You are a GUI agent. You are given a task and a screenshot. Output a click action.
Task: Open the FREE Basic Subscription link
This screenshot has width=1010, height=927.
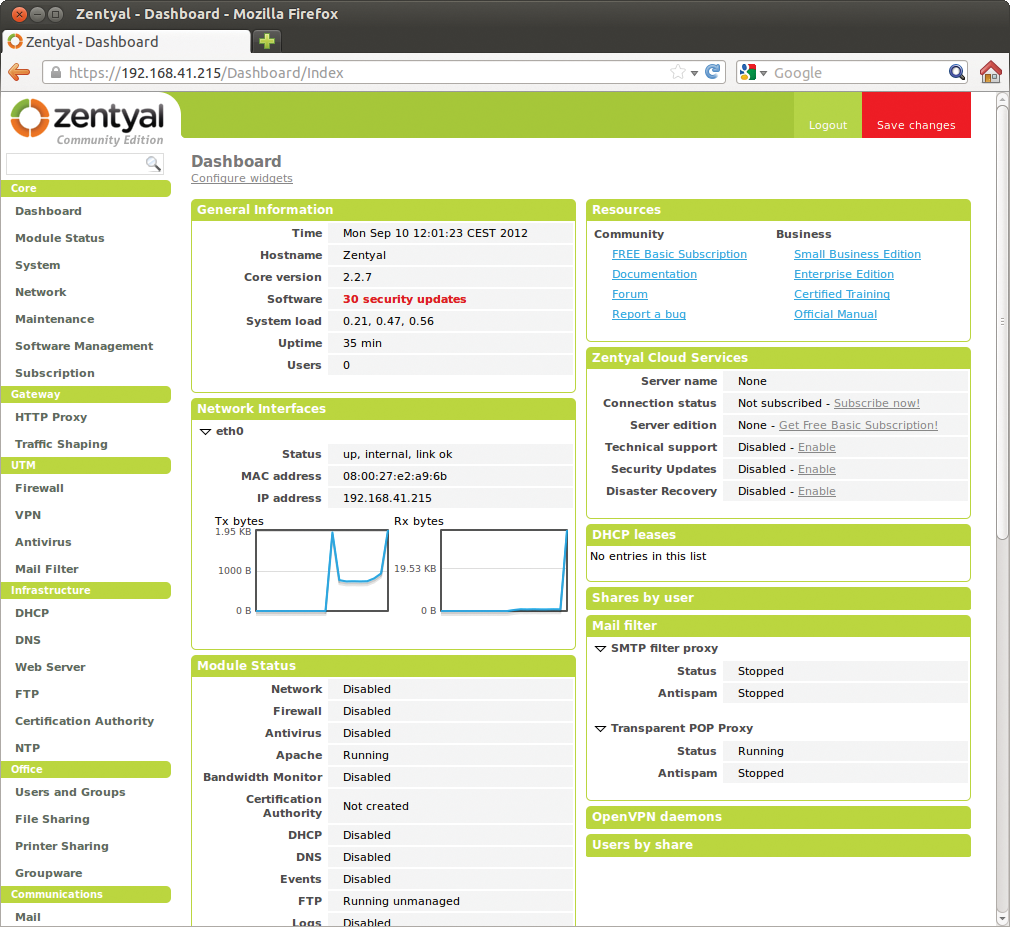click(x=680, y=254)
